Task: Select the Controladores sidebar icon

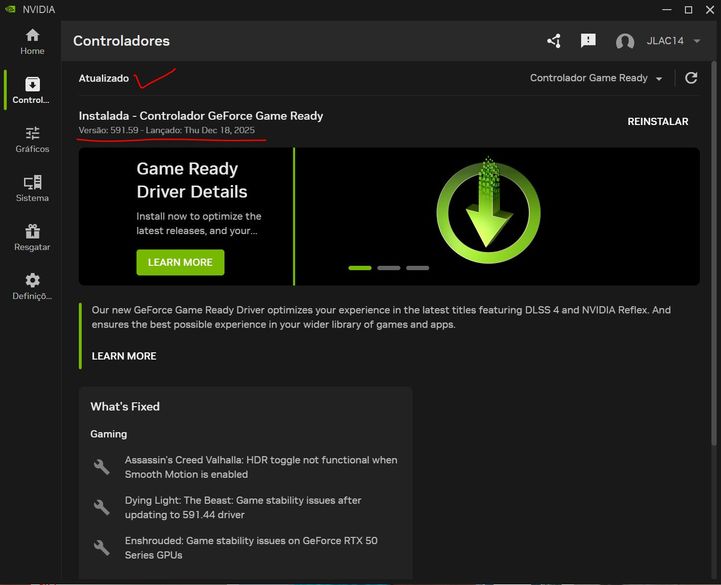Action: tap(32, 90)
